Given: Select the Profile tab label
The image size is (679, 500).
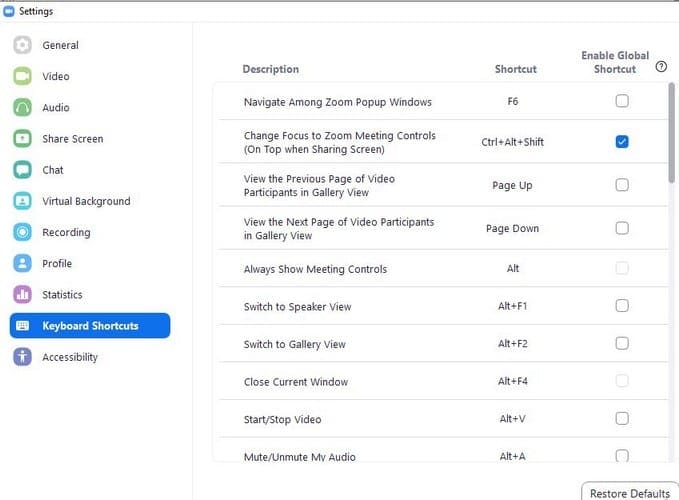Looking at the screenshot, I should click(x=57, y=263).
